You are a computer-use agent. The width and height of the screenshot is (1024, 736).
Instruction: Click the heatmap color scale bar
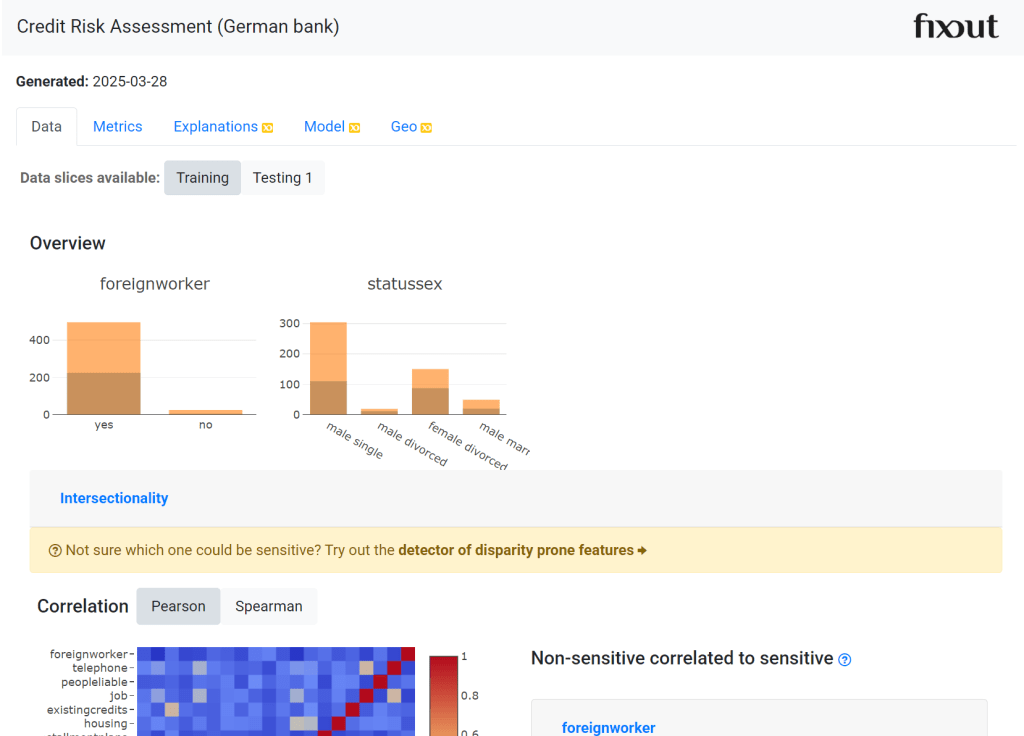point(443,695)
